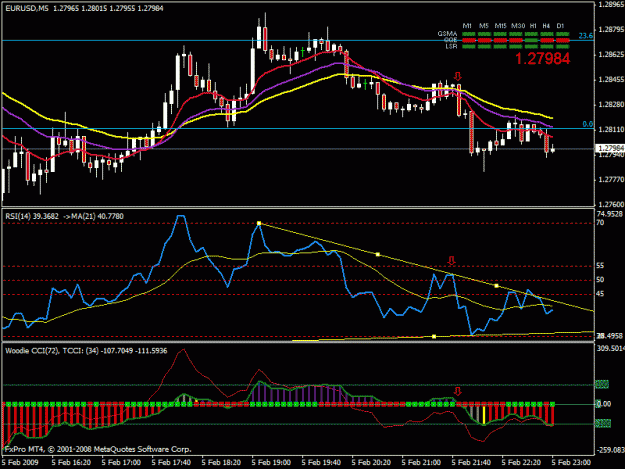Screen dimensions: 625x469
Task: Select the handle on the lower RSI support line
Action: pyautogui.click(x=434, y=337)
